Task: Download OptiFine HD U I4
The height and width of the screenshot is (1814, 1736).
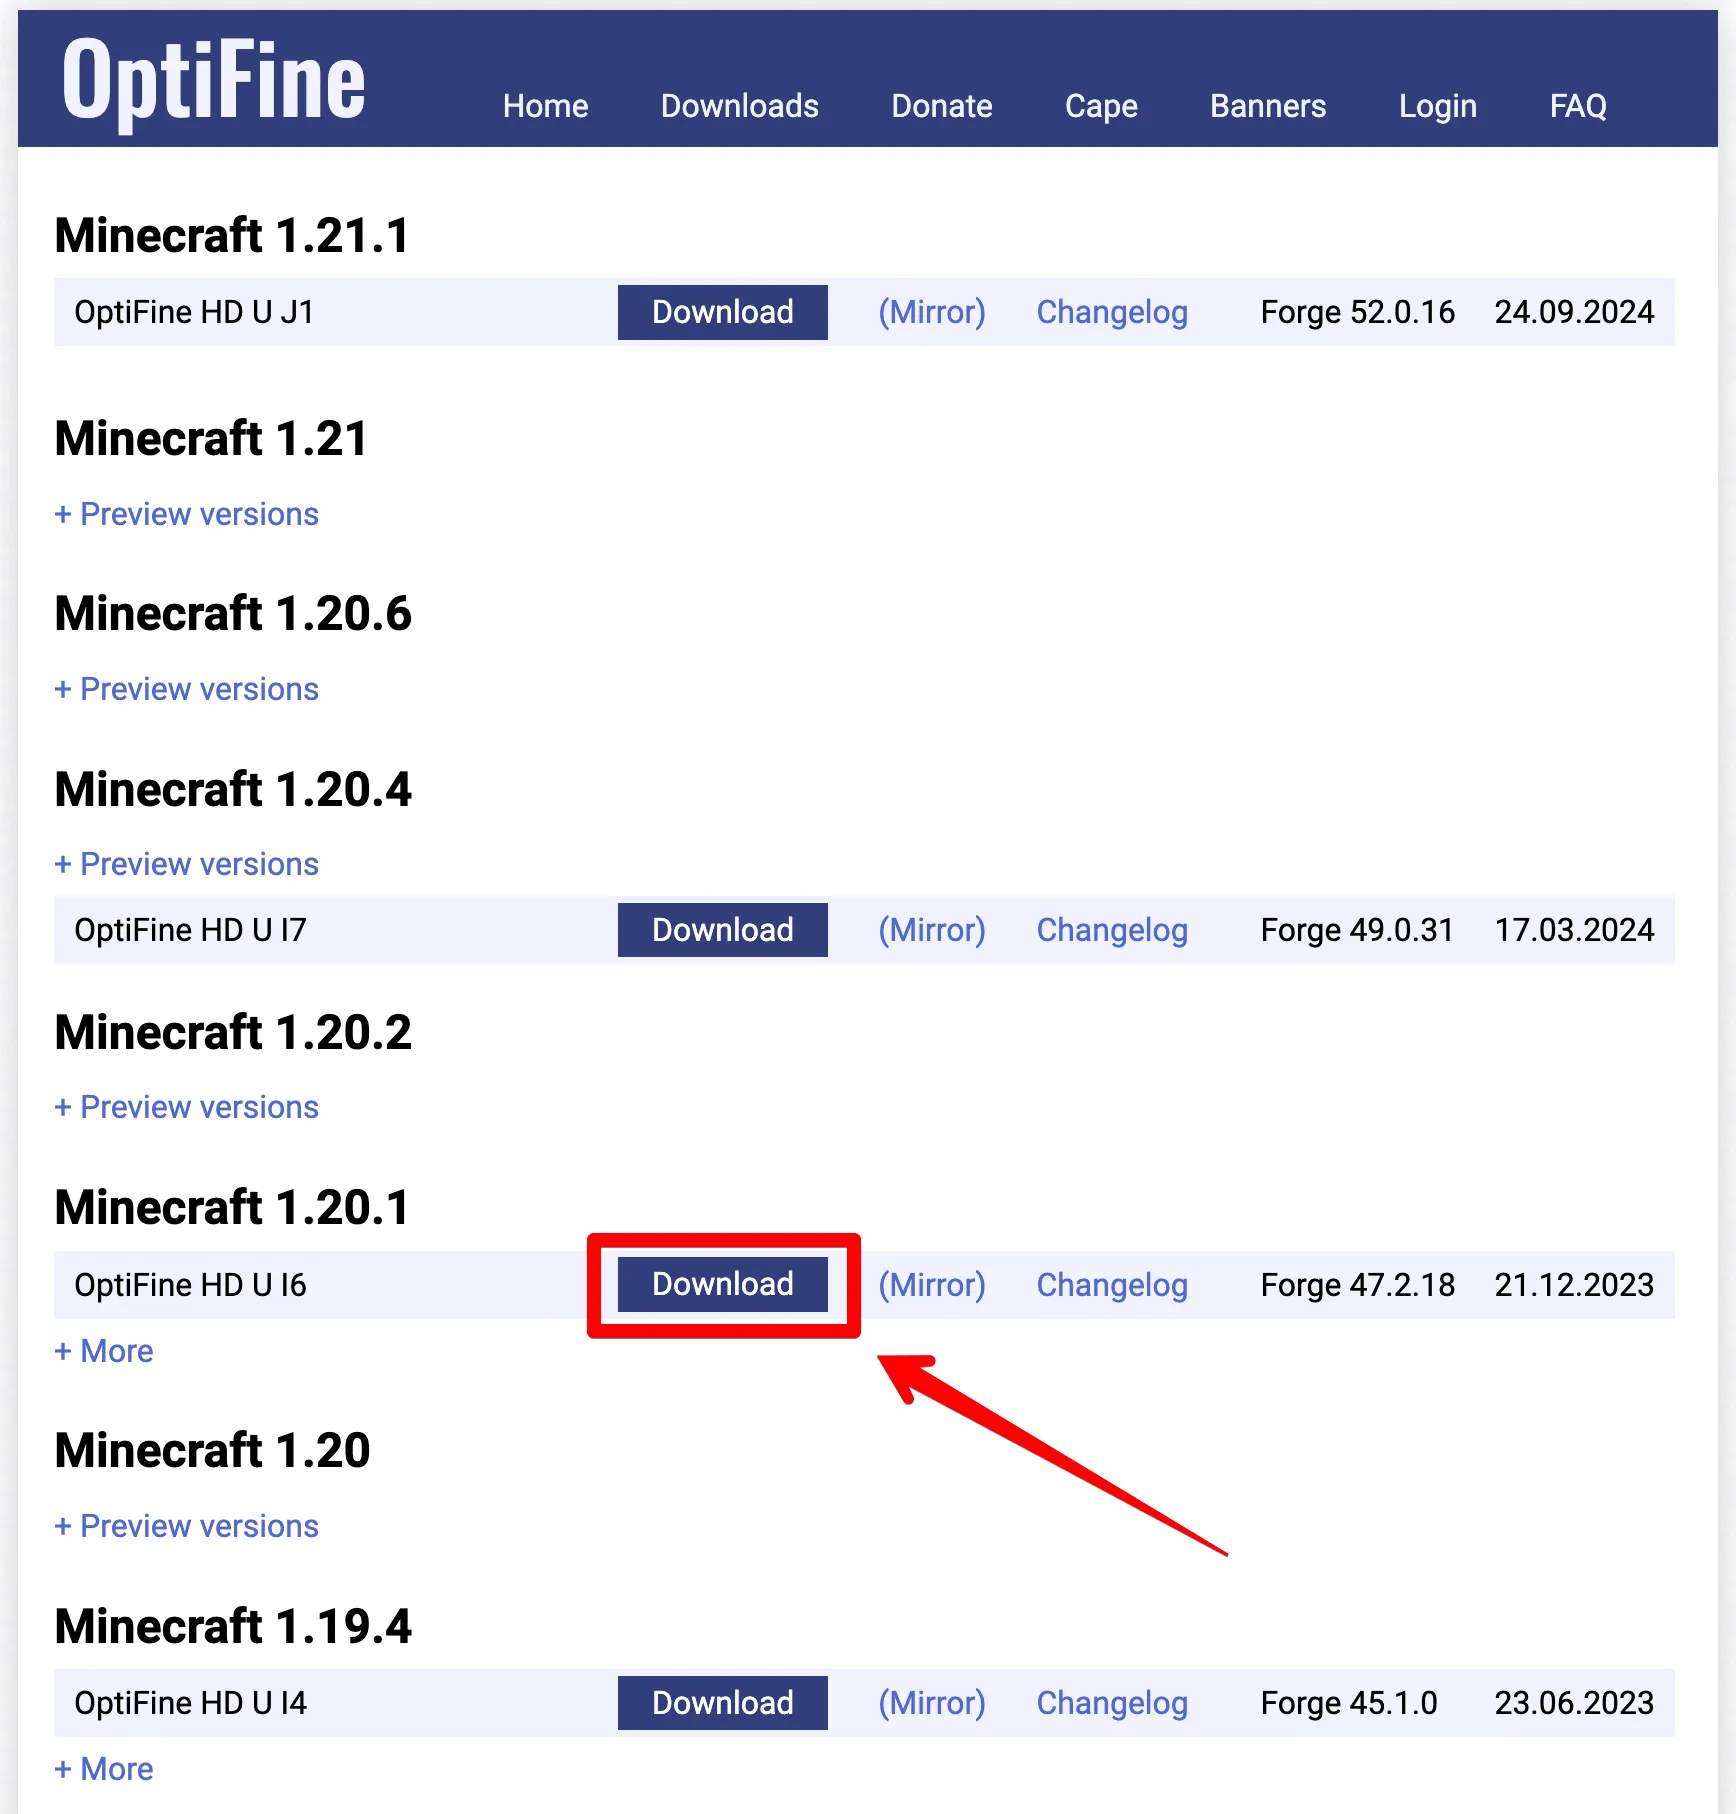Action: (722, 1703)
